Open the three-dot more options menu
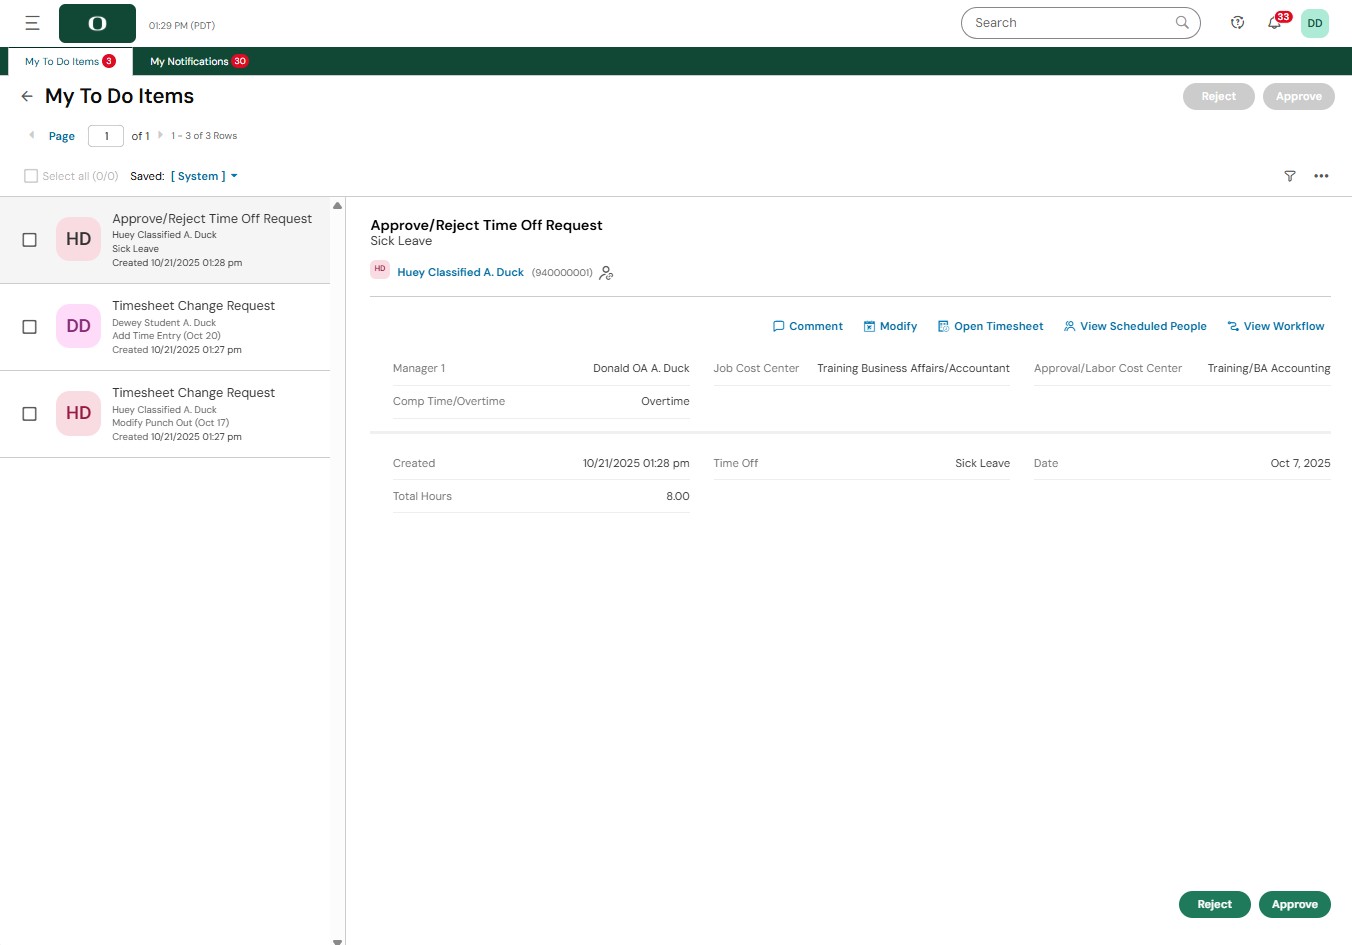Screen dimensions: 1352x945 click(x=1321, y=176)
